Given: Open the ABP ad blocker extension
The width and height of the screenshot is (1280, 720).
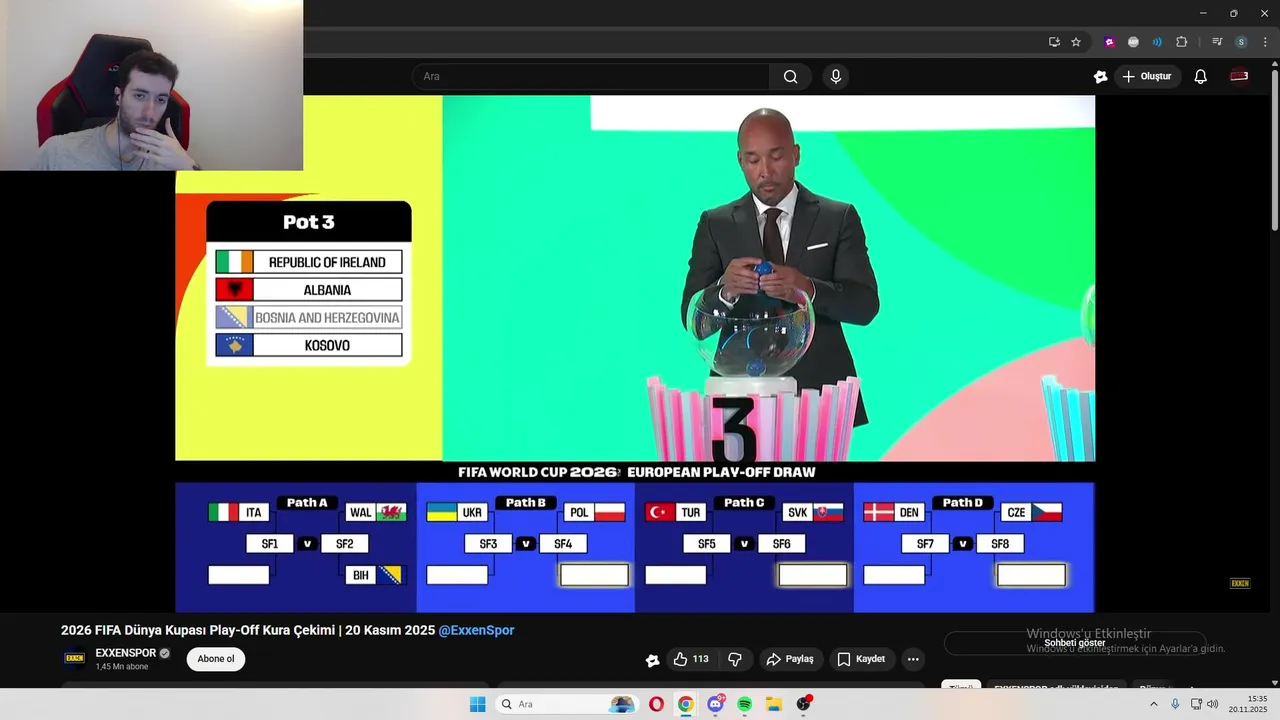Looking at the screenshot, I should 1133,42.
